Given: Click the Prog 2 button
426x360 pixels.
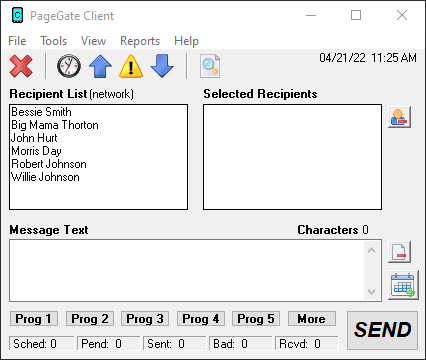Looking at the screenshot, I should (90, 319).
